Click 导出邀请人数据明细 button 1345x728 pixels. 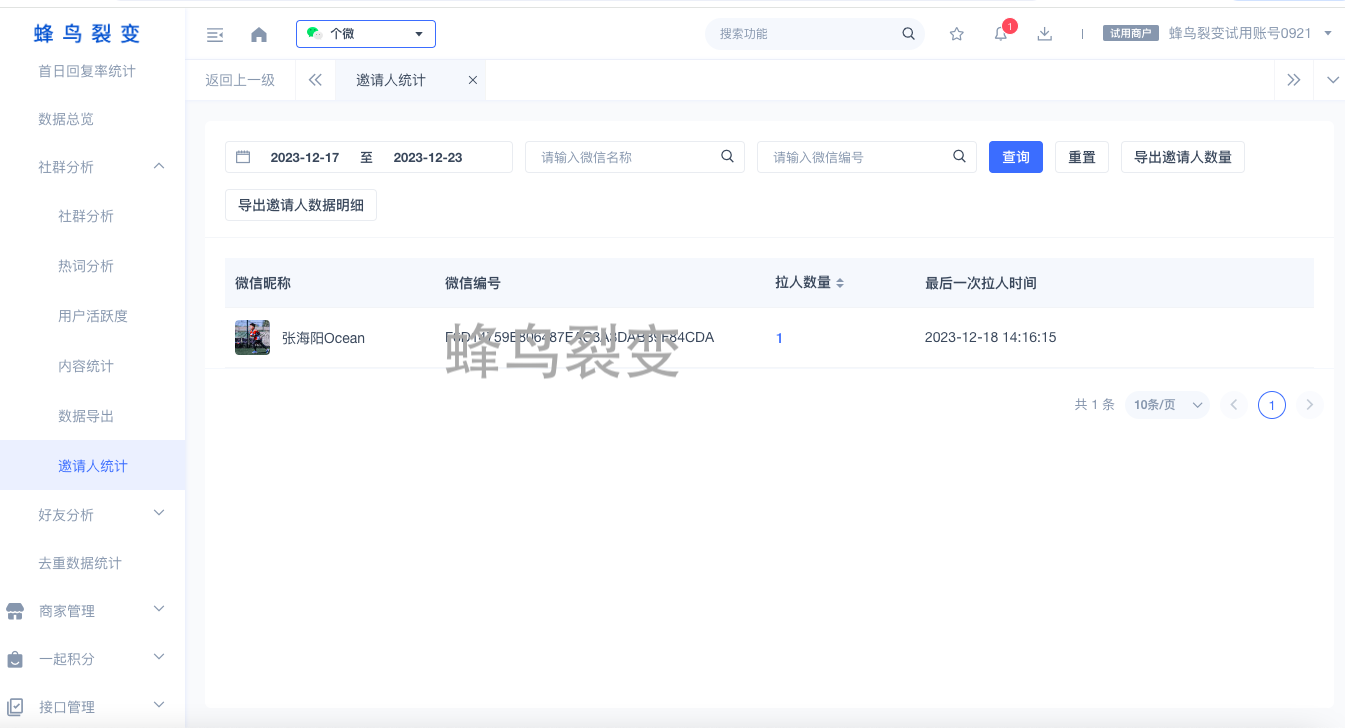click(301, 206)
